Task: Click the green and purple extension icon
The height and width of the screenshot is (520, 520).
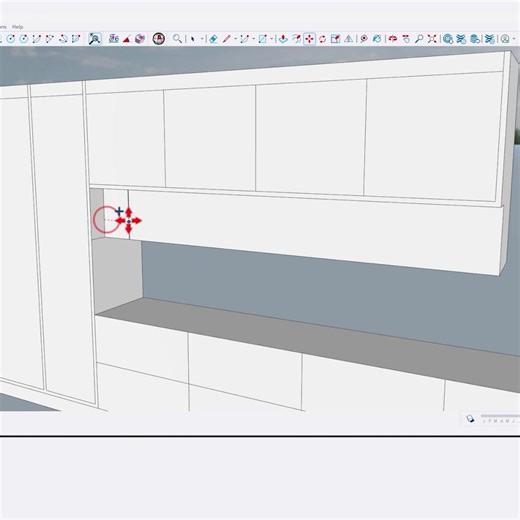Action: pos(114,39)
